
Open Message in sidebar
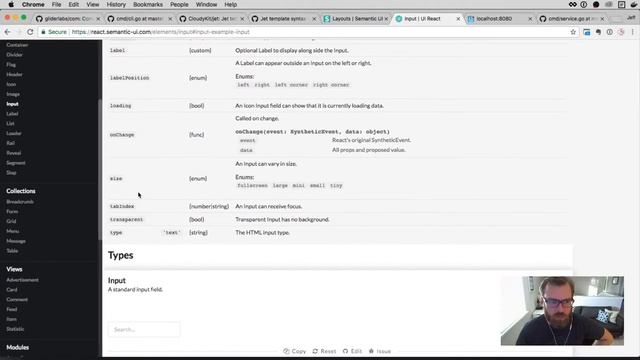(16, 241)
